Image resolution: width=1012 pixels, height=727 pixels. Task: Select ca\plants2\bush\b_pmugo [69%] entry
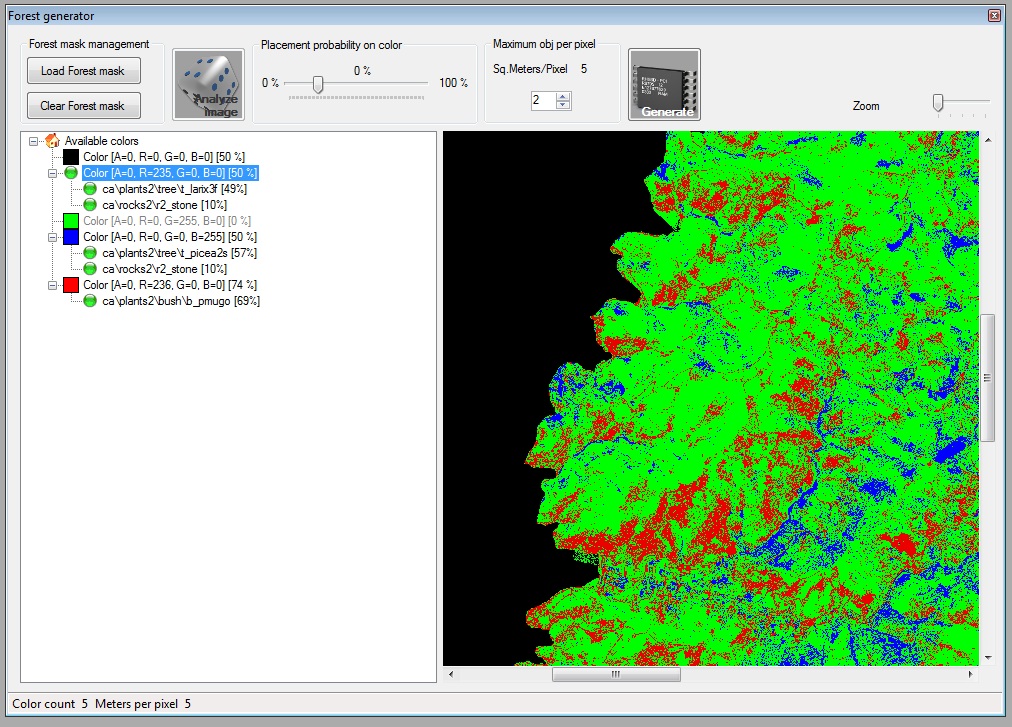point(181,301)
